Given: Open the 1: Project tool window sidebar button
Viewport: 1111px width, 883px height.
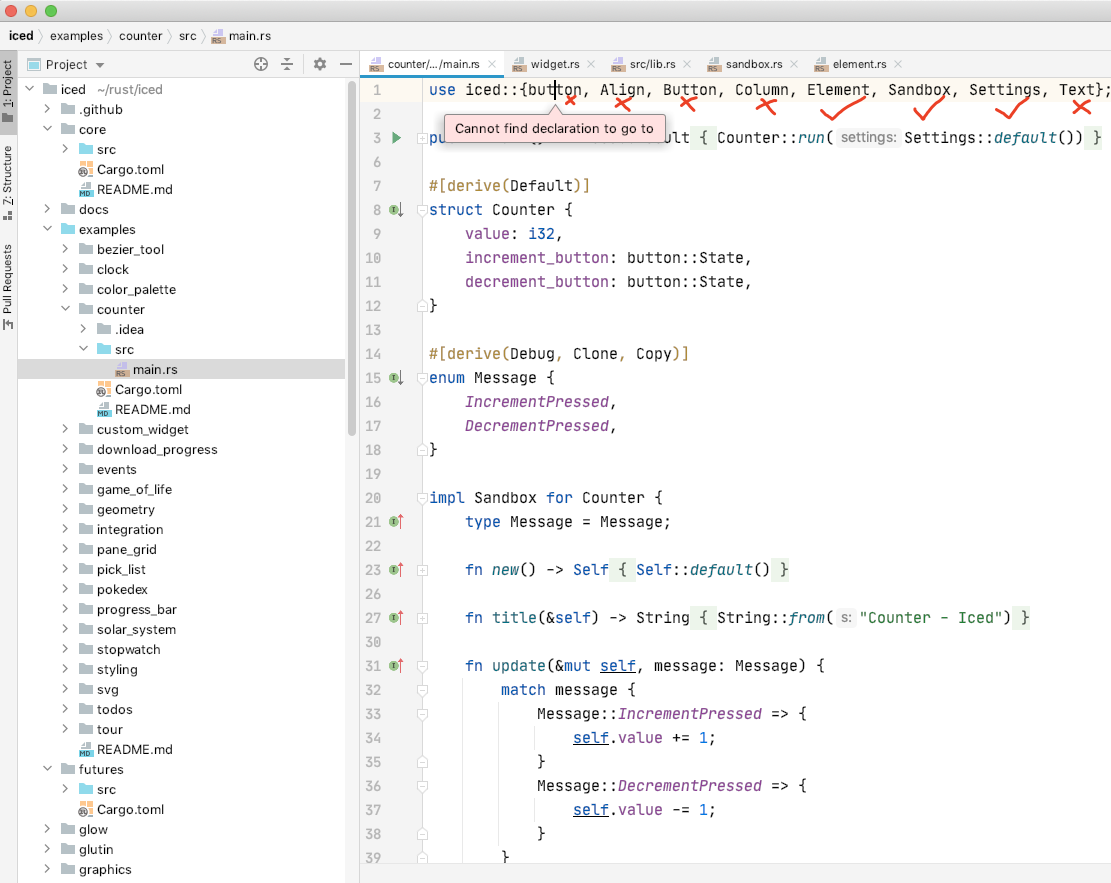Looking at the screenshot, I should click(x=8, y=90).
